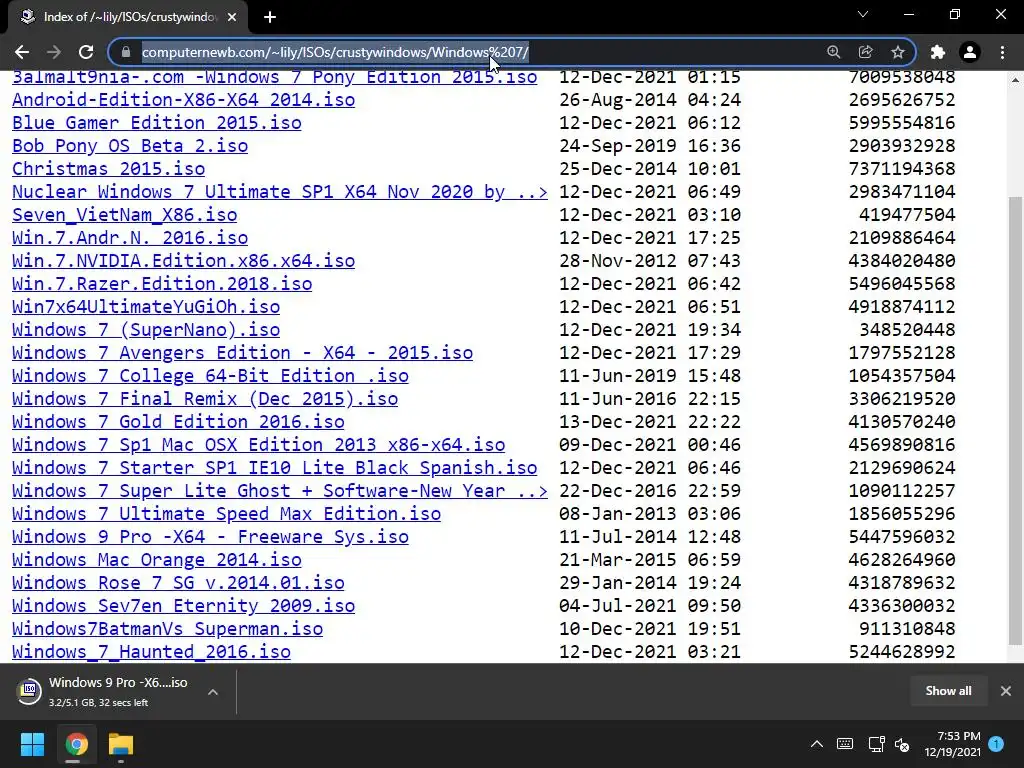Open the Extensions puzzle icon
The image size is (1024, 768).
[x=938, y=52]
